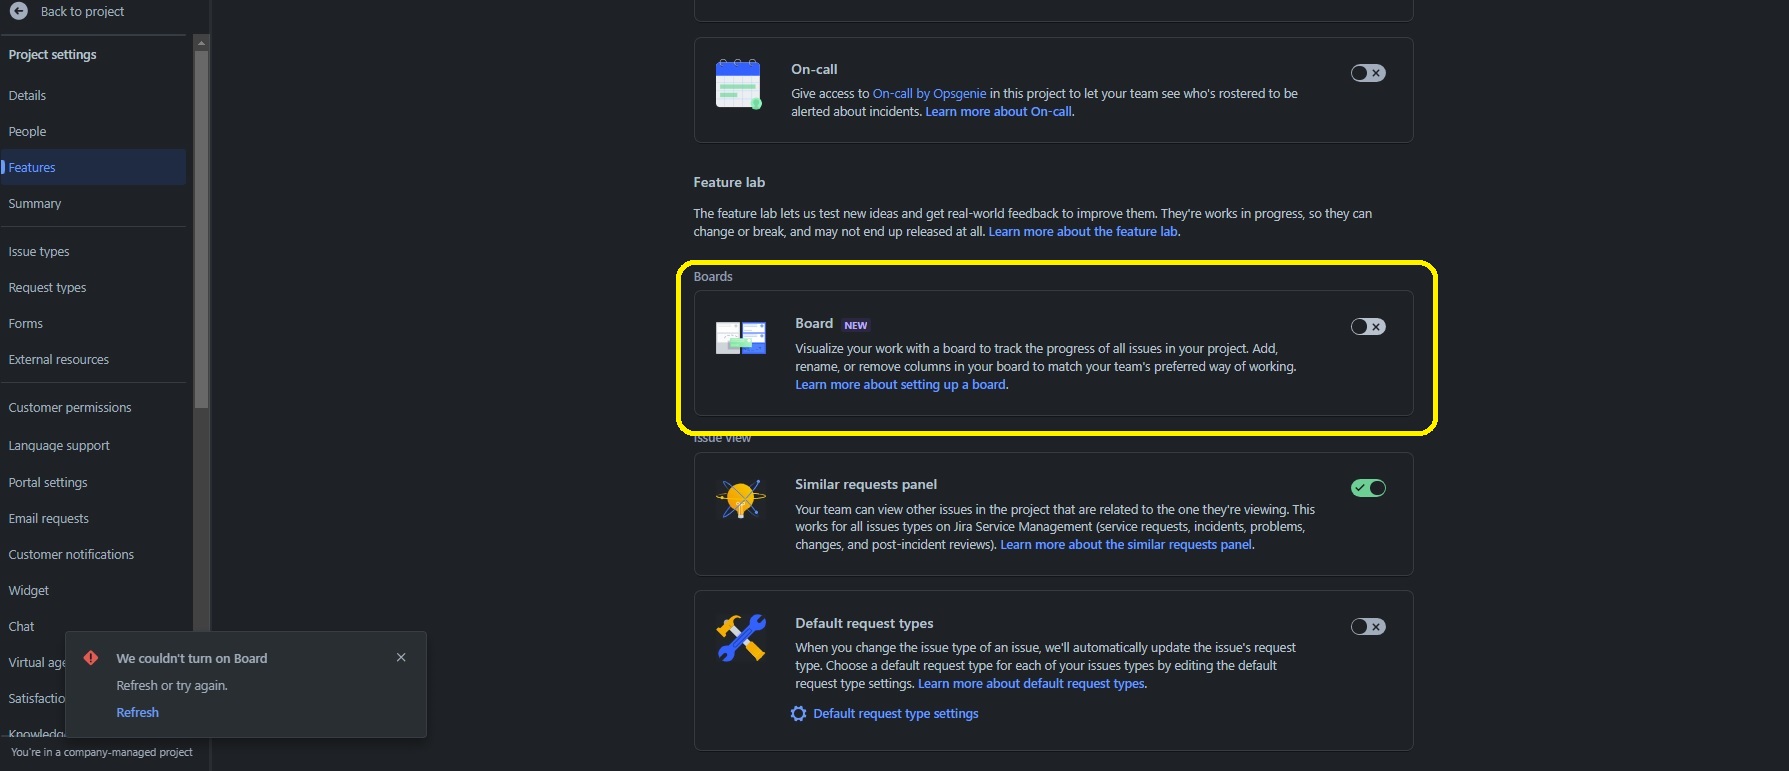Dismiss the 'We couldn't turn on Board' notification
The height and width of the screenshot is (771, 1789).
point(401,658)
